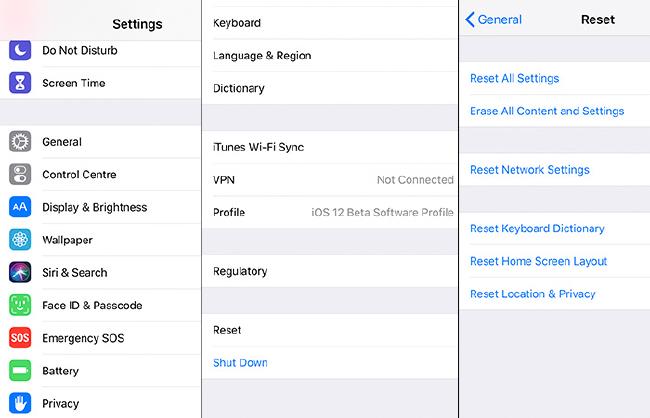Open Screen Time hourglass icon

click(20, 83)
